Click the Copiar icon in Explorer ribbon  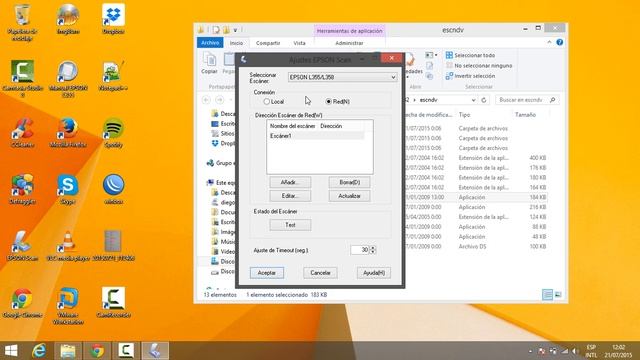click(209, 63)
